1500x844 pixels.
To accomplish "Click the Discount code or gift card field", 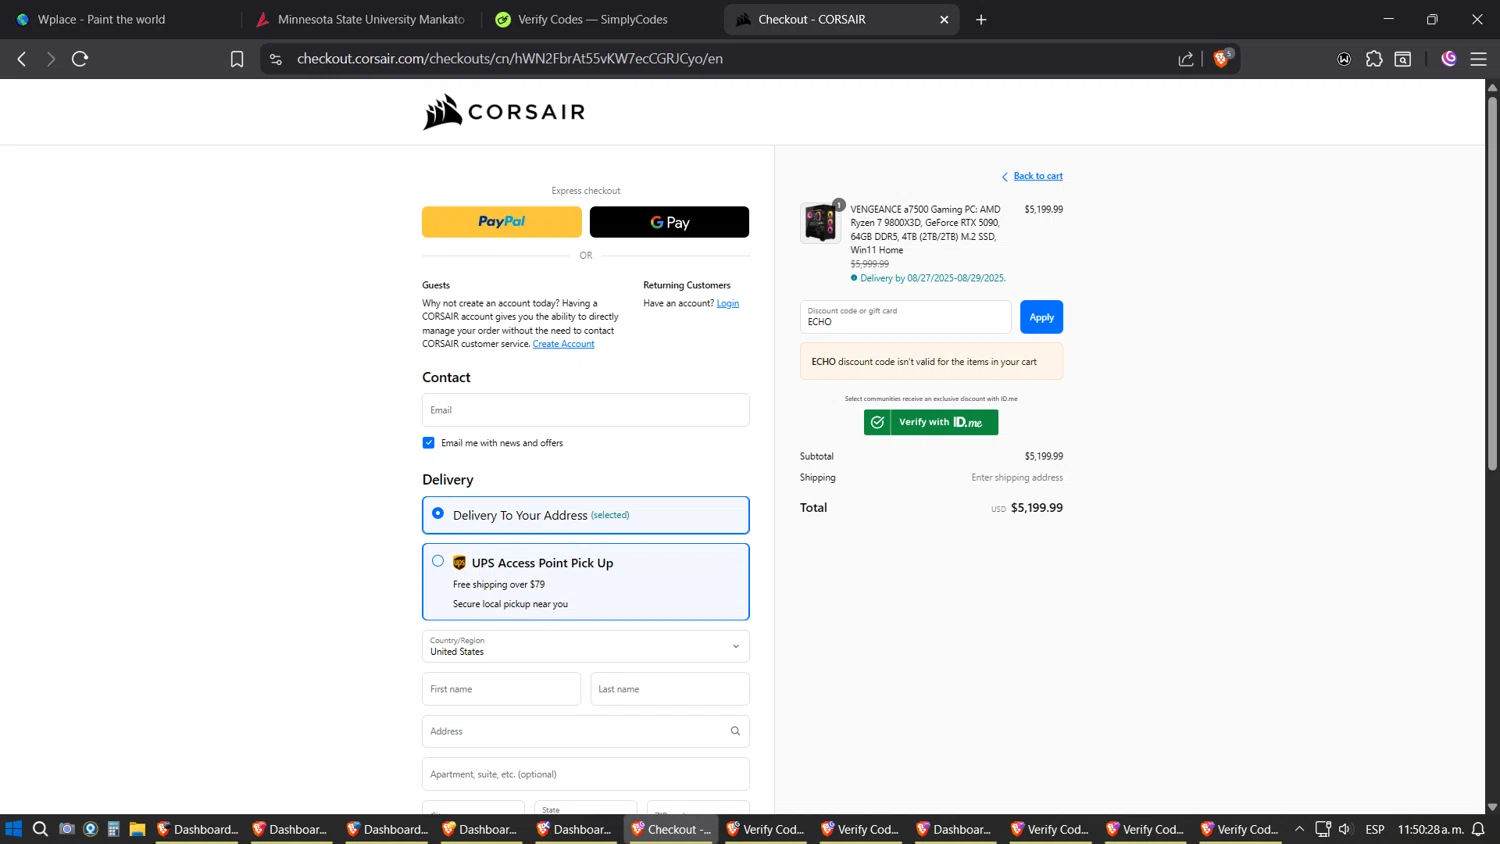I will click(x=906, y=317).
